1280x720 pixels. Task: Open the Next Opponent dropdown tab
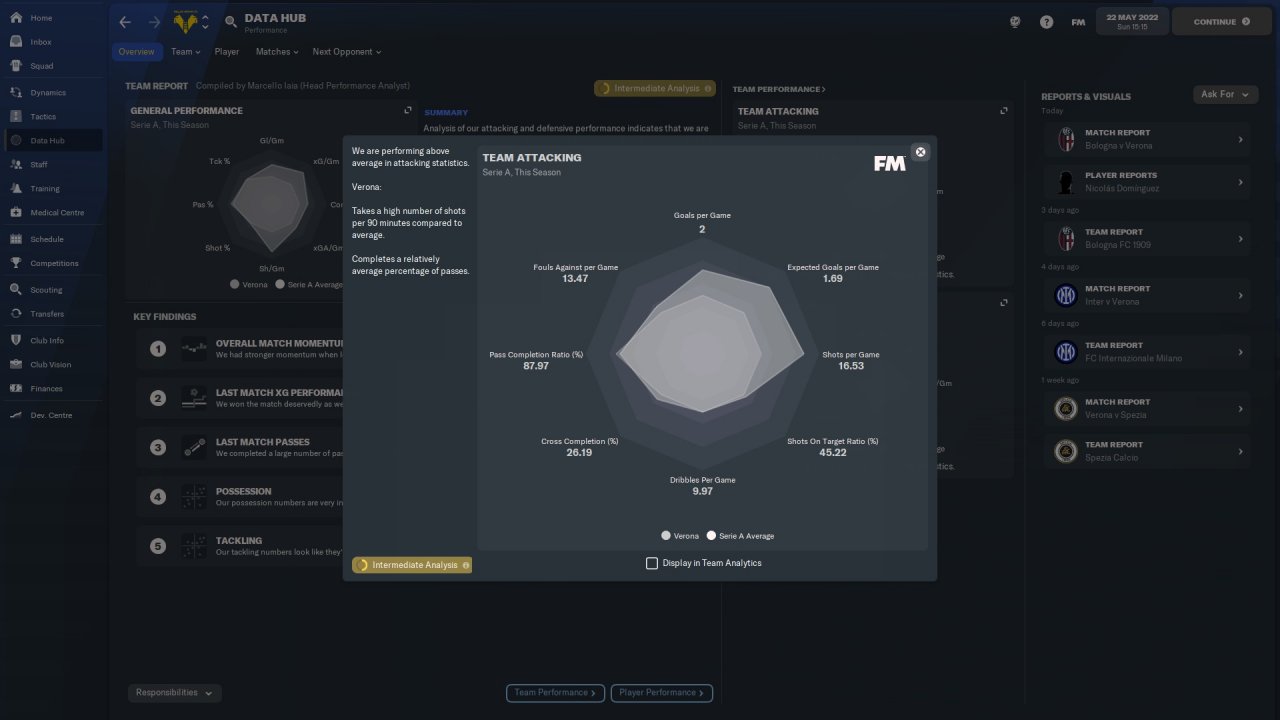(x=346, y=52)
